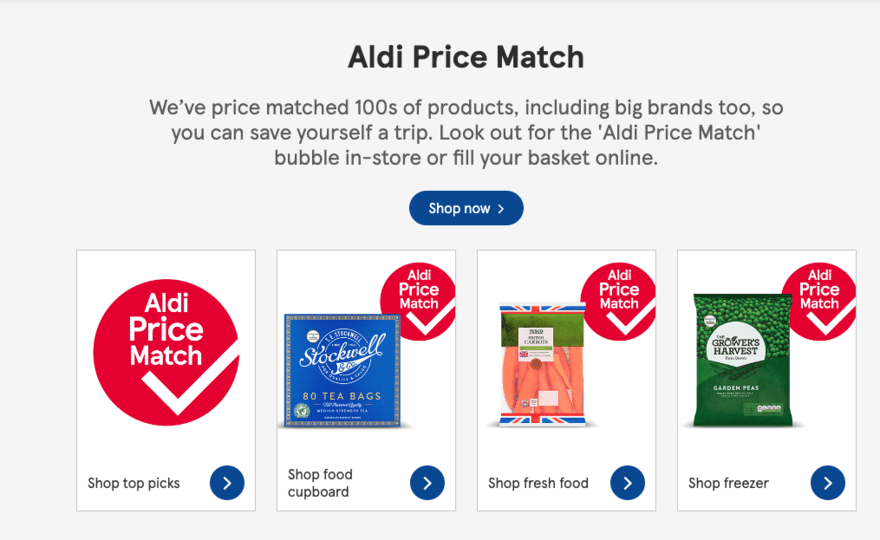Click the large Aldi Price Match logo
Viewport: 880px width, 540px height.
coord(166,353)
